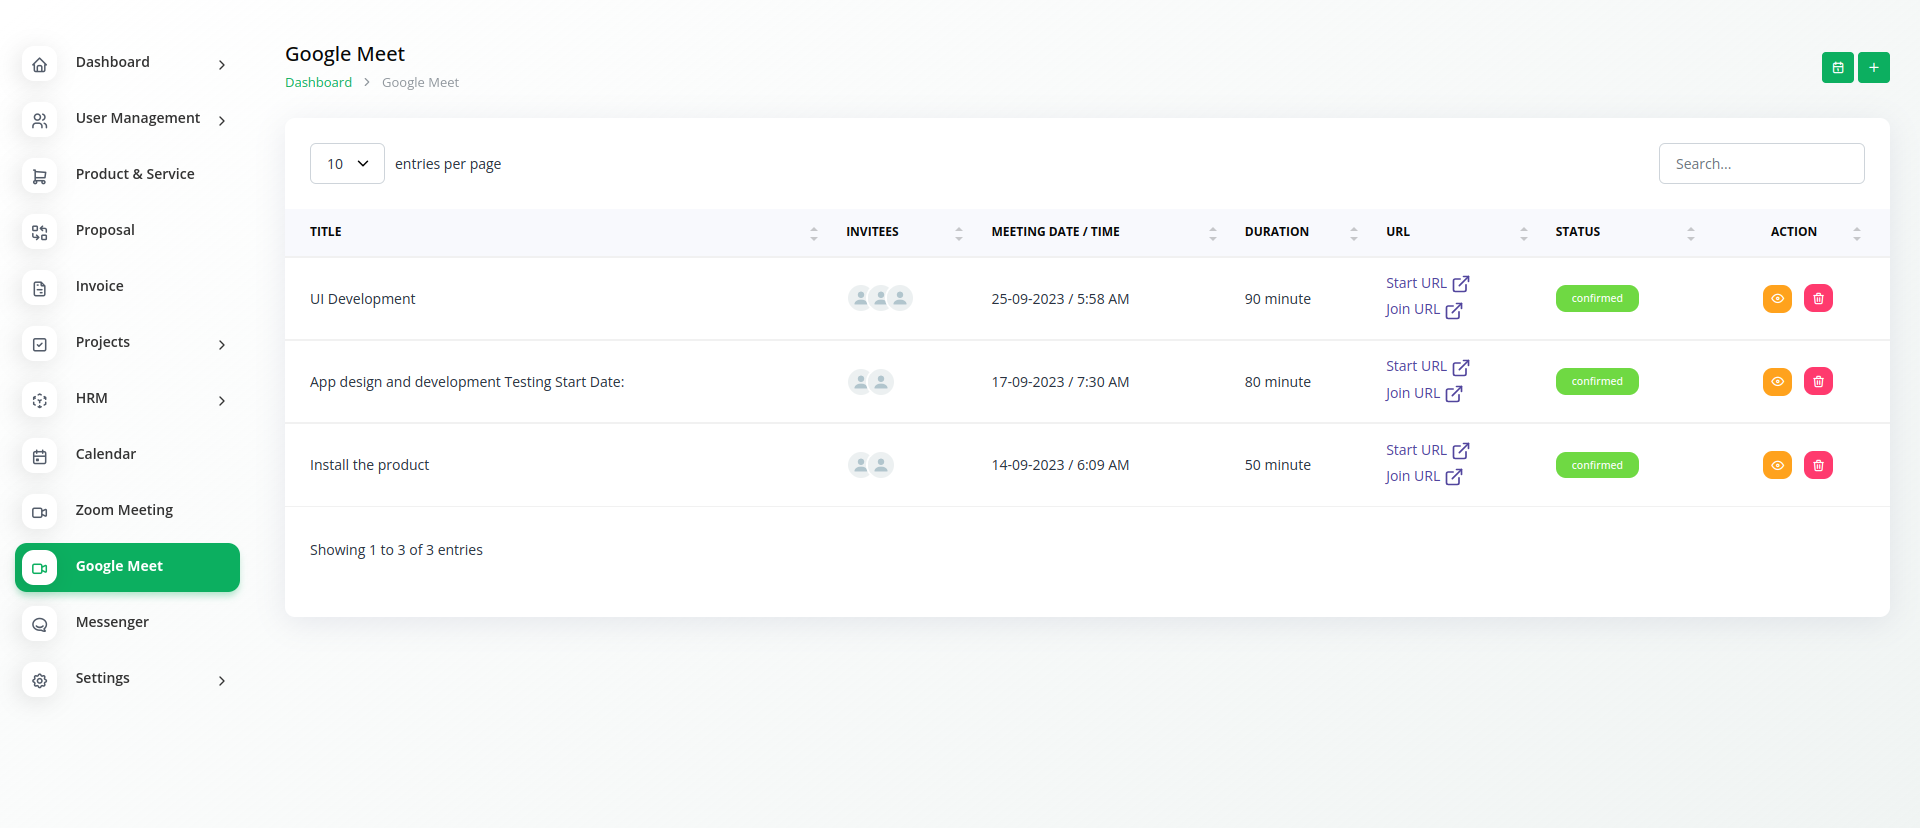Click the green plus create meeting button
The height and width of the screenshot is (828, 1920).
[x=1873, y=67]
